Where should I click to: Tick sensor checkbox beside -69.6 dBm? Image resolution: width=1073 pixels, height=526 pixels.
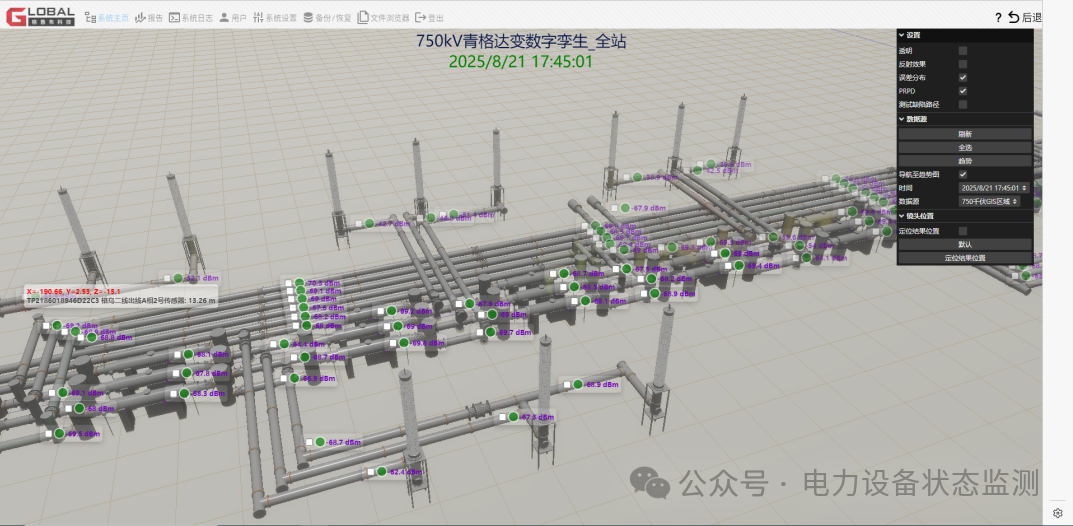[391, 343]
